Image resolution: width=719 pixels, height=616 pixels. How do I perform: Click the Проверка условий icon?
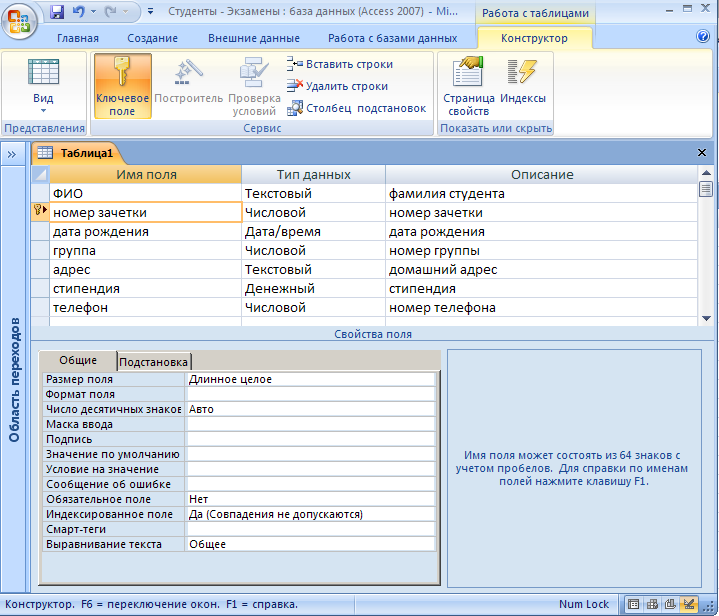[x=254, y=72]
